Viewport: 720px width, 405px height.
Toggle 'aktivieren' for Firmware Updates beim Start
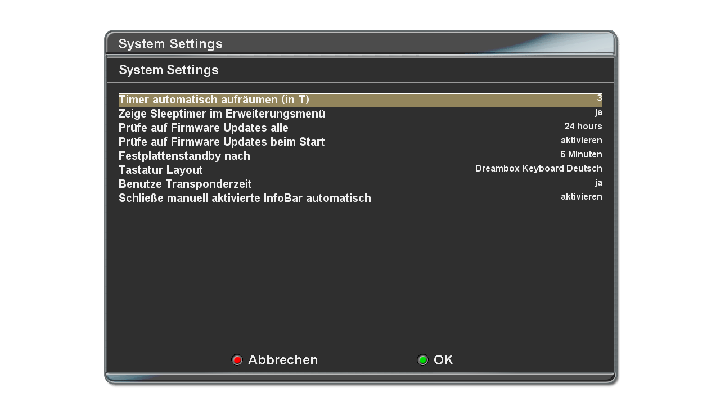(581, 140)
